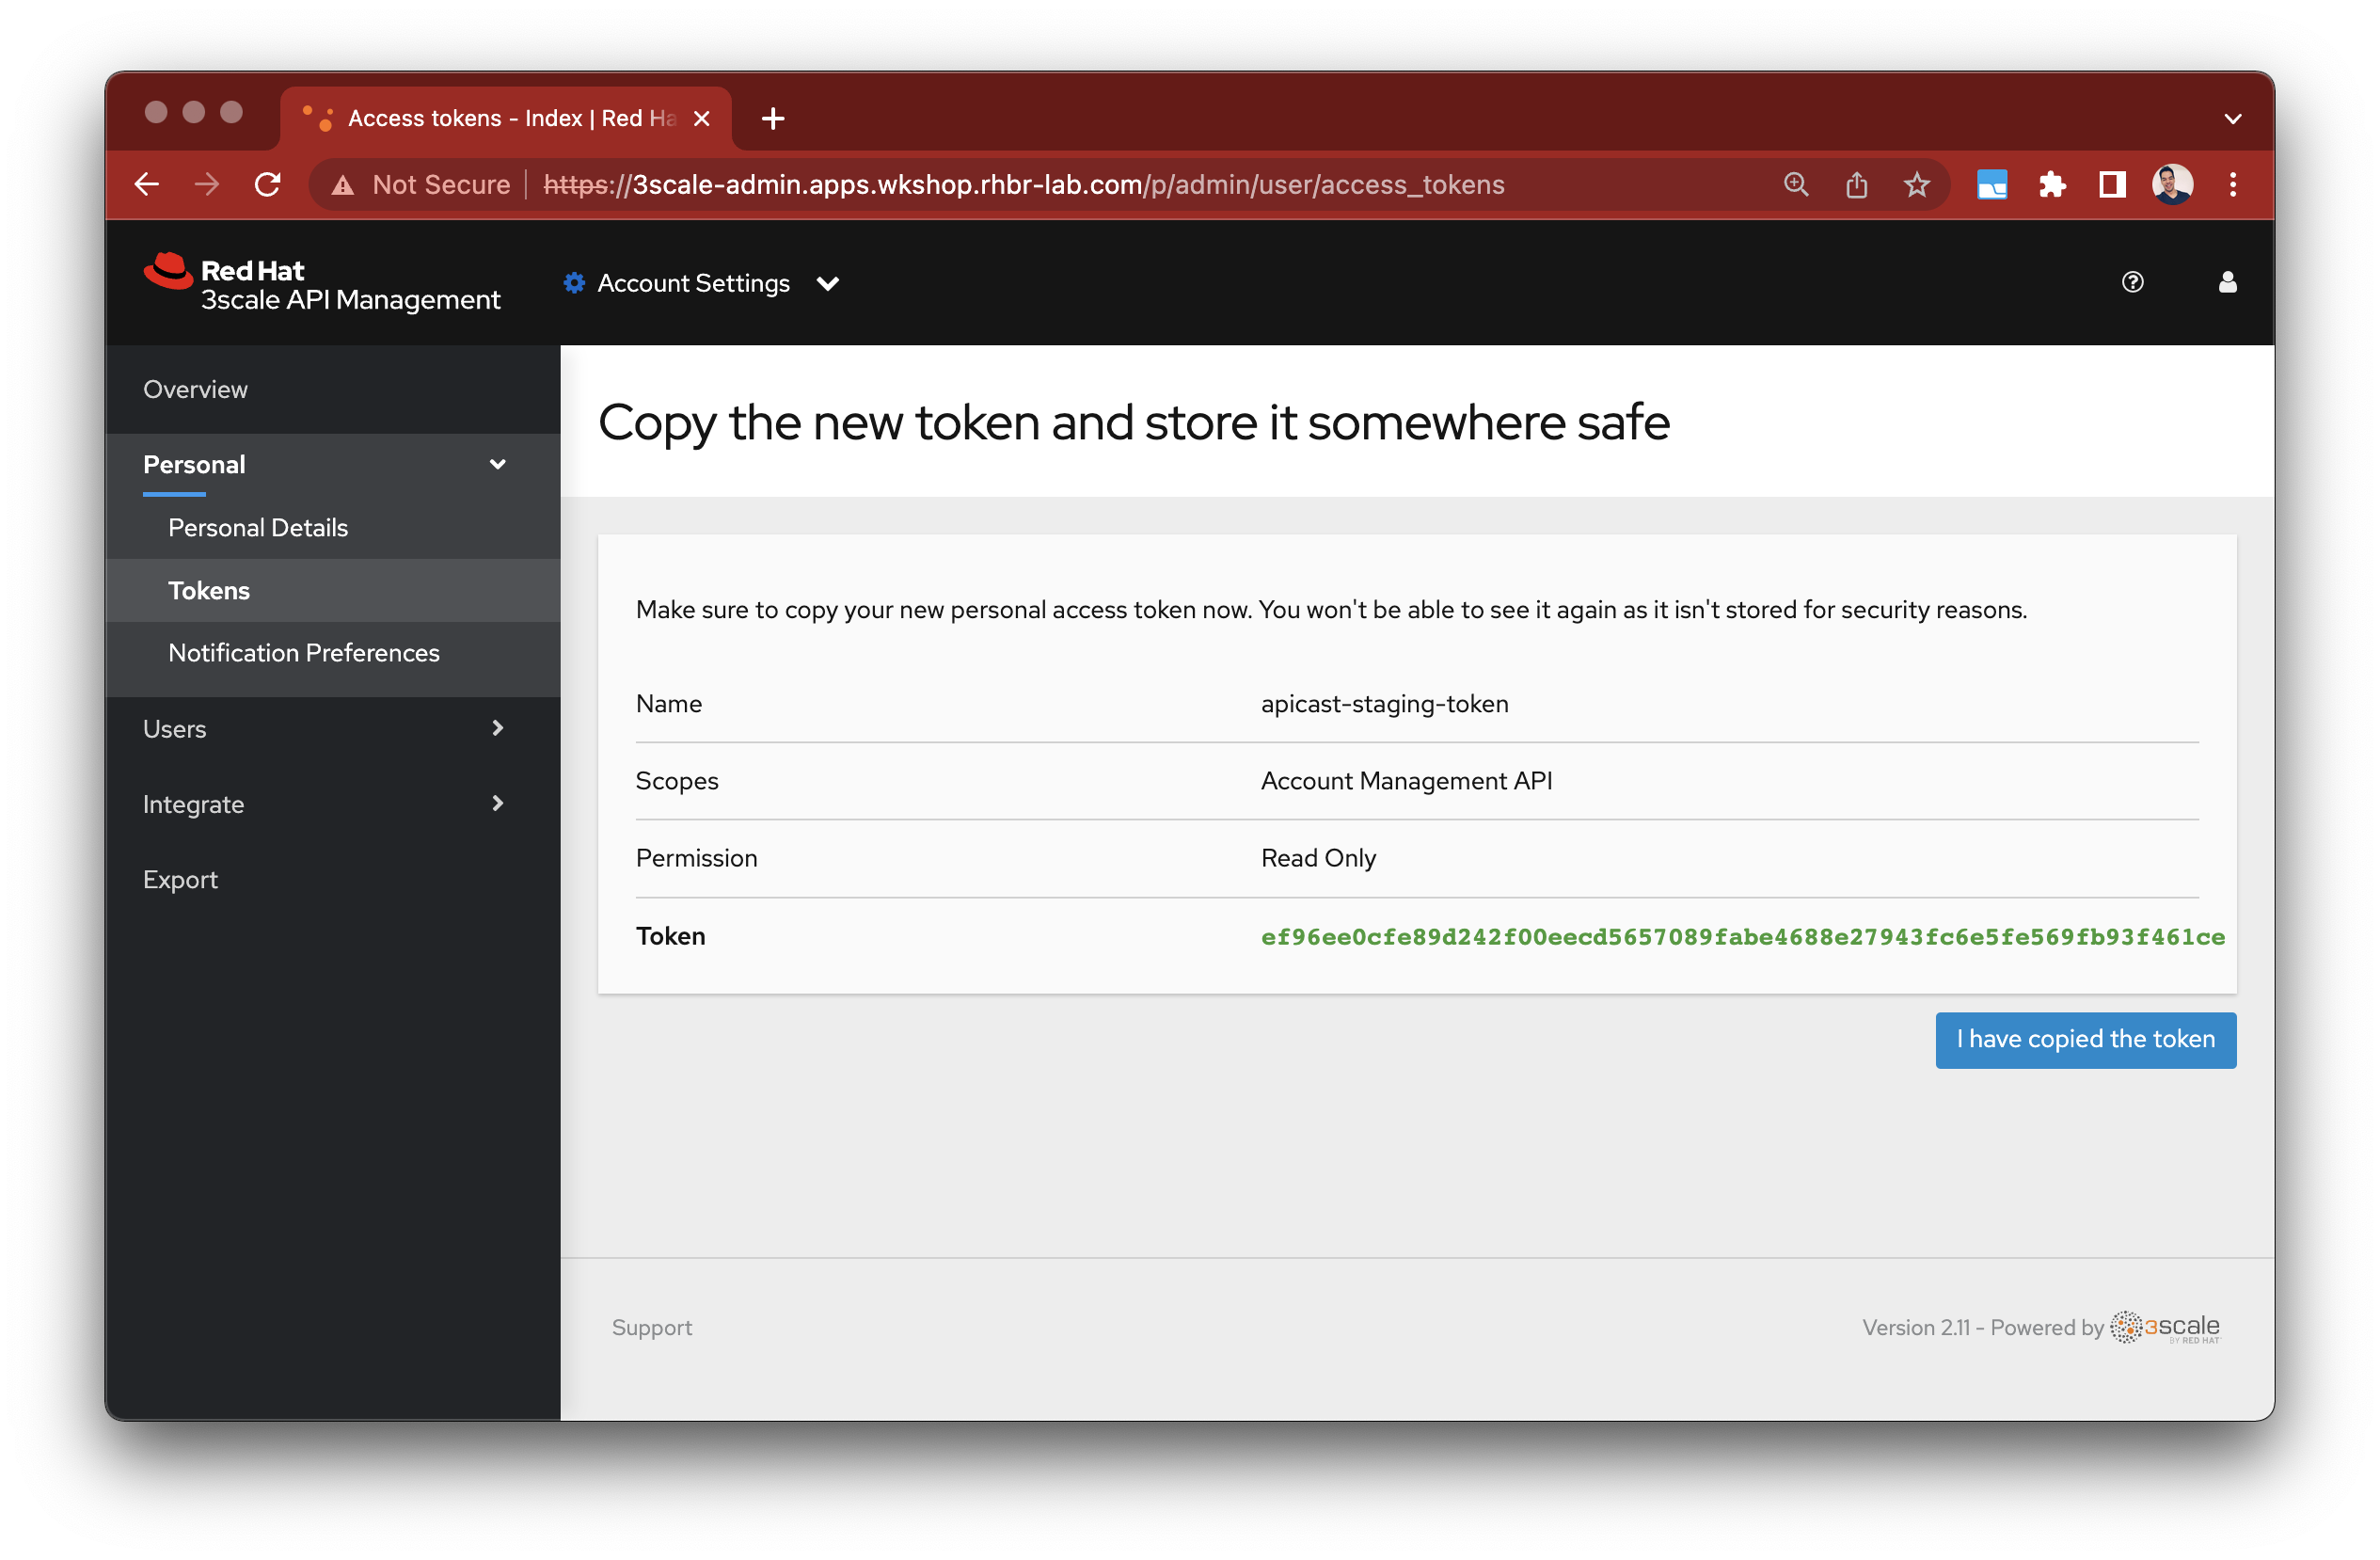Open a new browser tab
The image size is (2380, 1560).
coord(773,119)
